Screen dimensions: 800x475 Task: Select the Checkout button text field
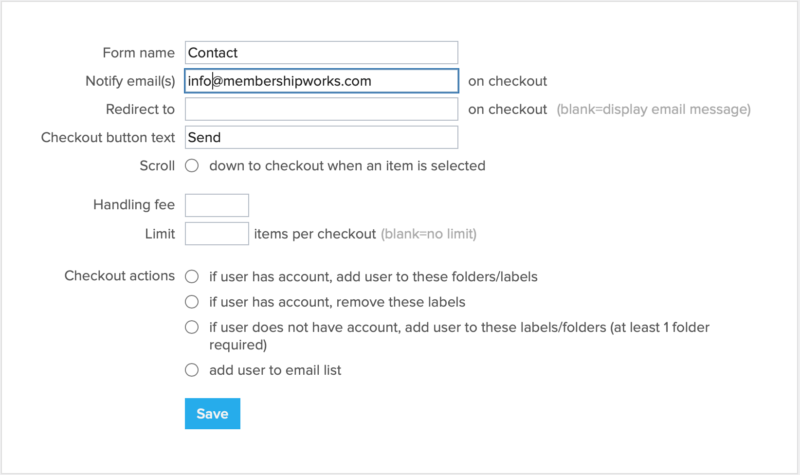pyautogui.click(x=321, y=137)
